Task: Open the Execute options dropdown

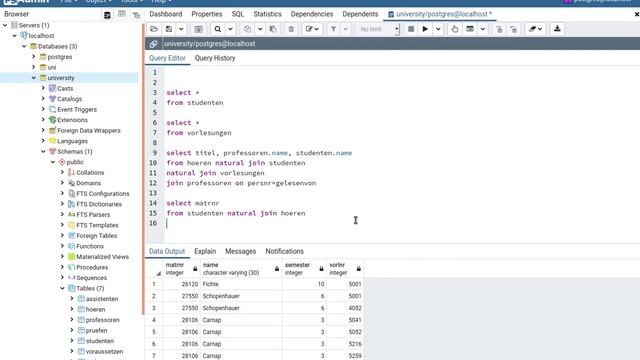Action: [x=438, y=29]
